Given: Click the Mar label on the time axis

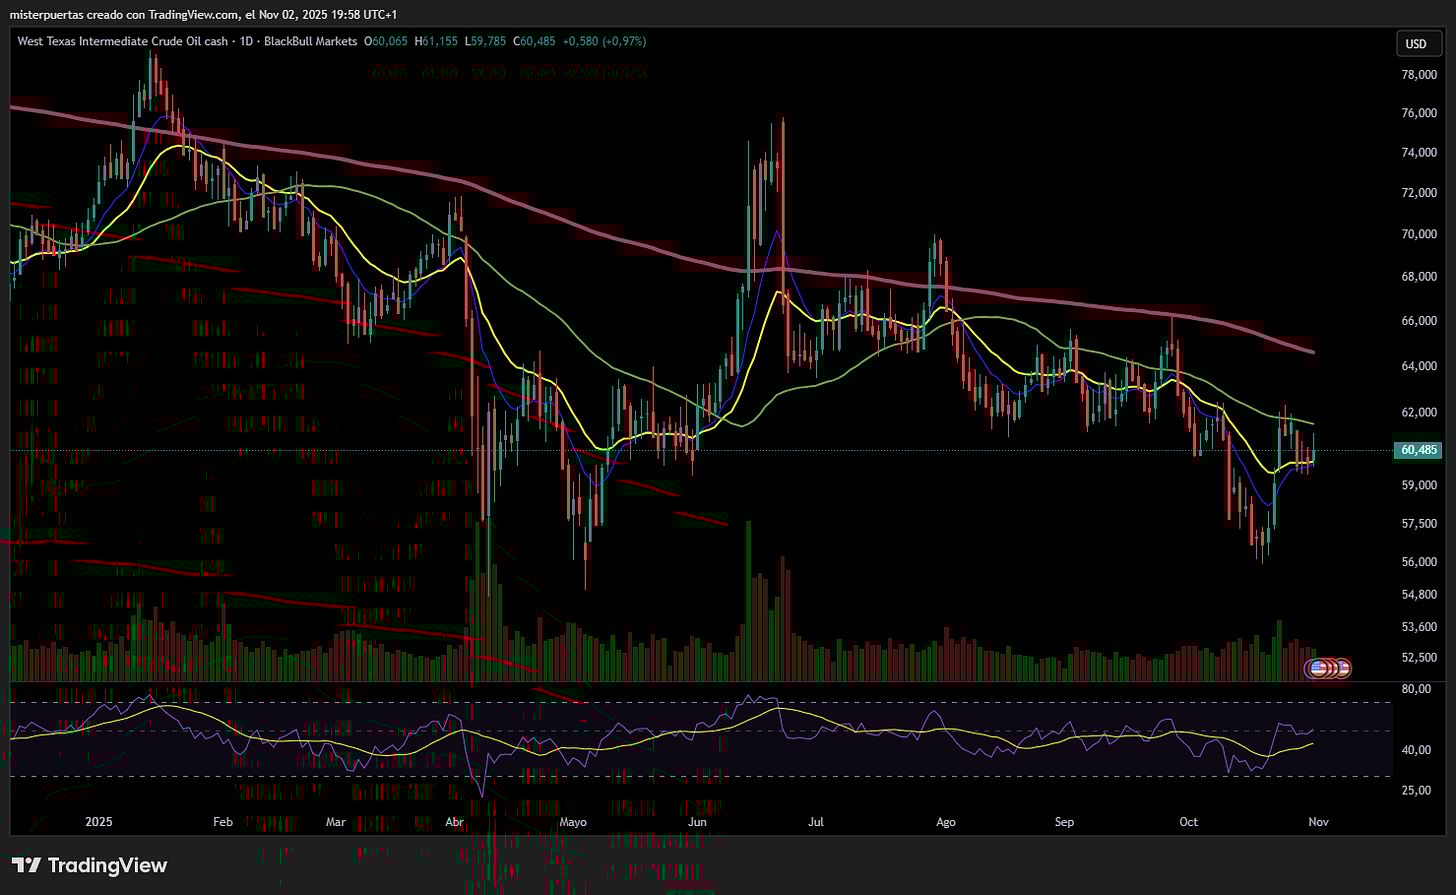Looking at the screenshot, I should (x=336, y=822).
